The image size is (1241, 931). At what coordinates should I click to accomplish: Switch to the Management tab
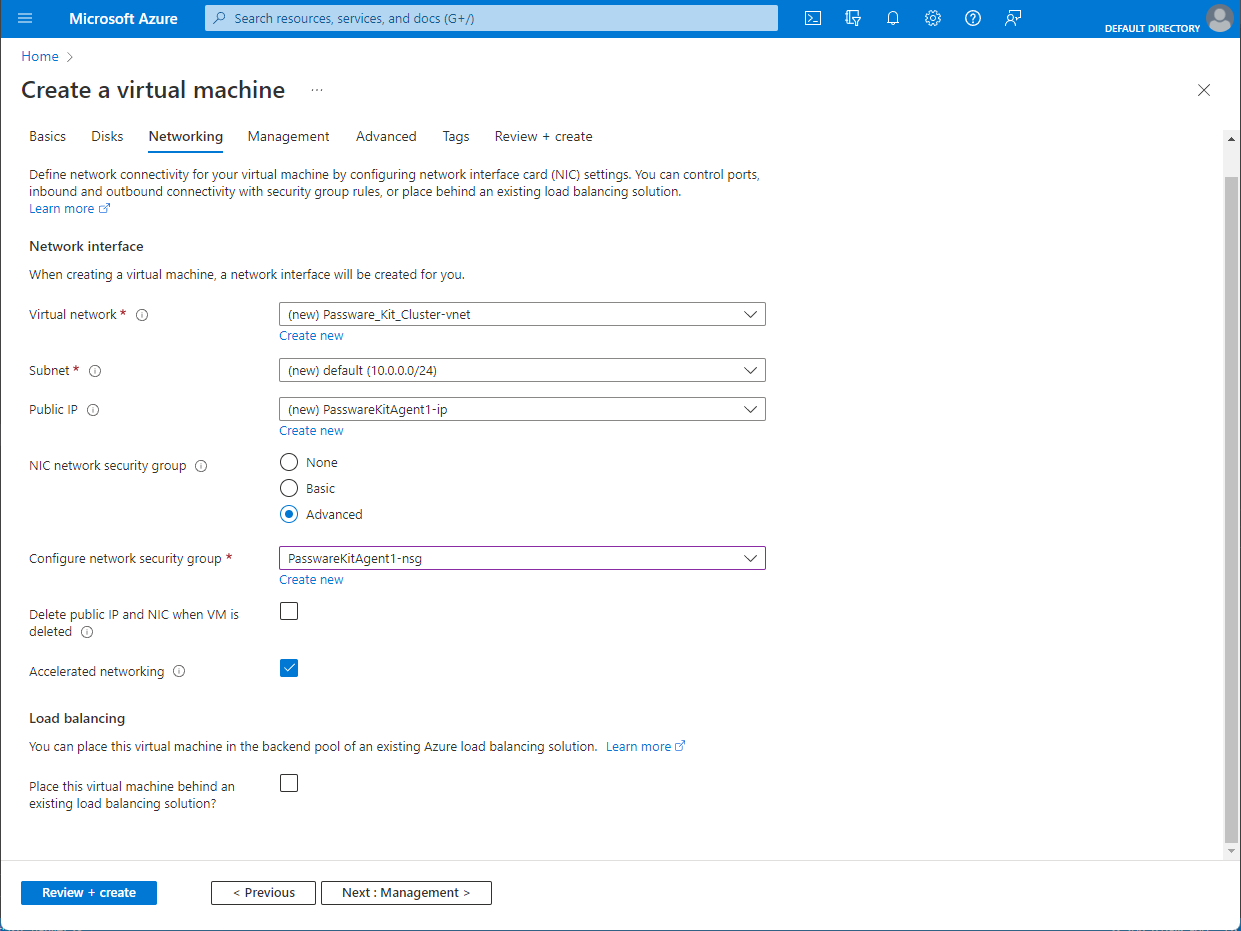tap(288, 136)
